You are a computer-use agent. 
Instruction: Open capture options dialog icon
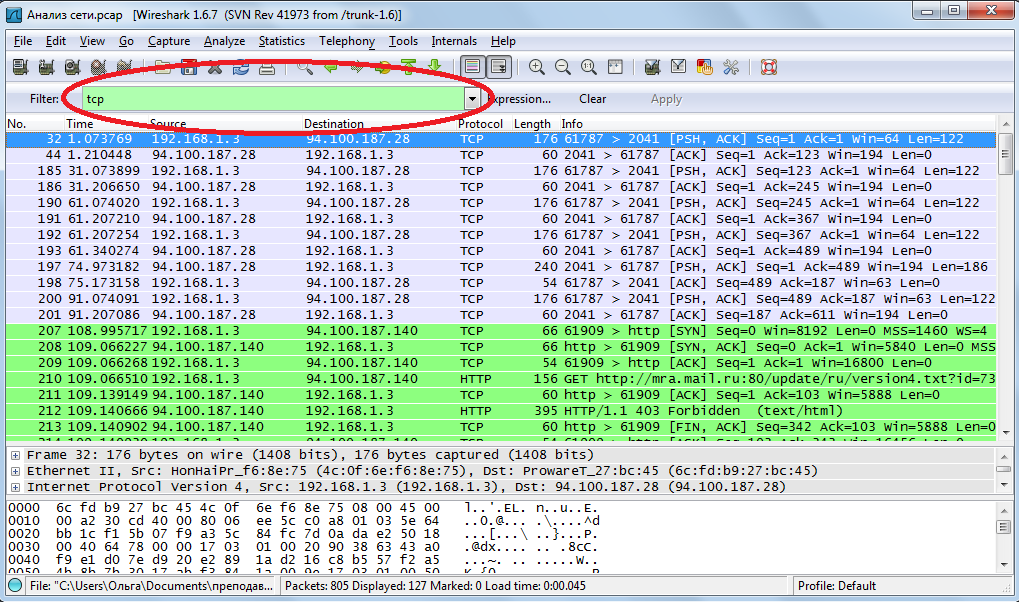(46, 67)
